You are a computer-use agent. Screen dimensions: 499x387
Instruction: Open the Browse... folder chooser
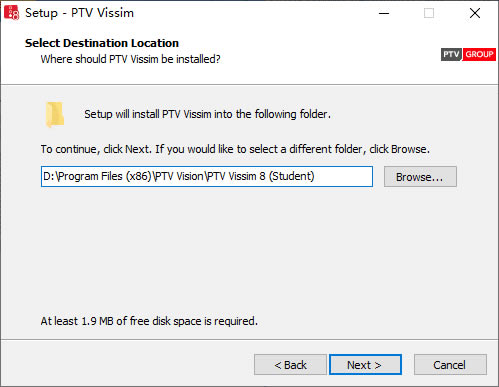(420, 177)
